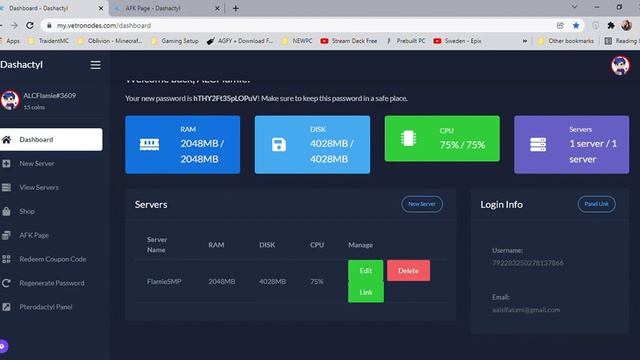The height and width of the screenshot is (360, 640).
Task: Click the New Server plus icon
Action: [6, 164]
